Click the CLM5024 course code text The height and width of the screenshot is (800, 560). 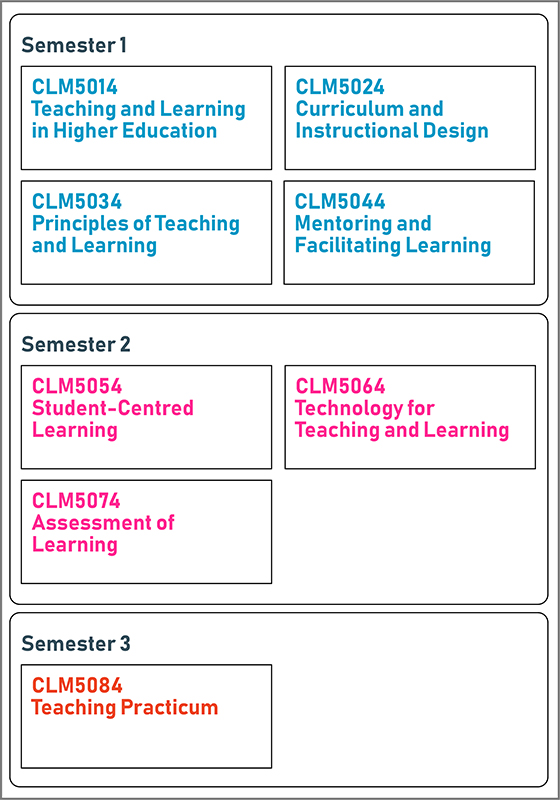pos(340,87)
